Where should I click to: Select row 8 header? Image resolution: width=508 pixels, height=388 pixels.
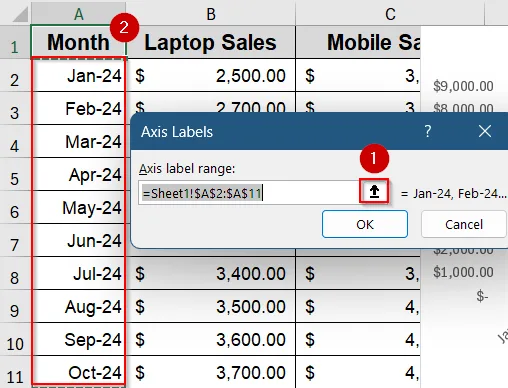pyautogui.click(x=14, y=273)
